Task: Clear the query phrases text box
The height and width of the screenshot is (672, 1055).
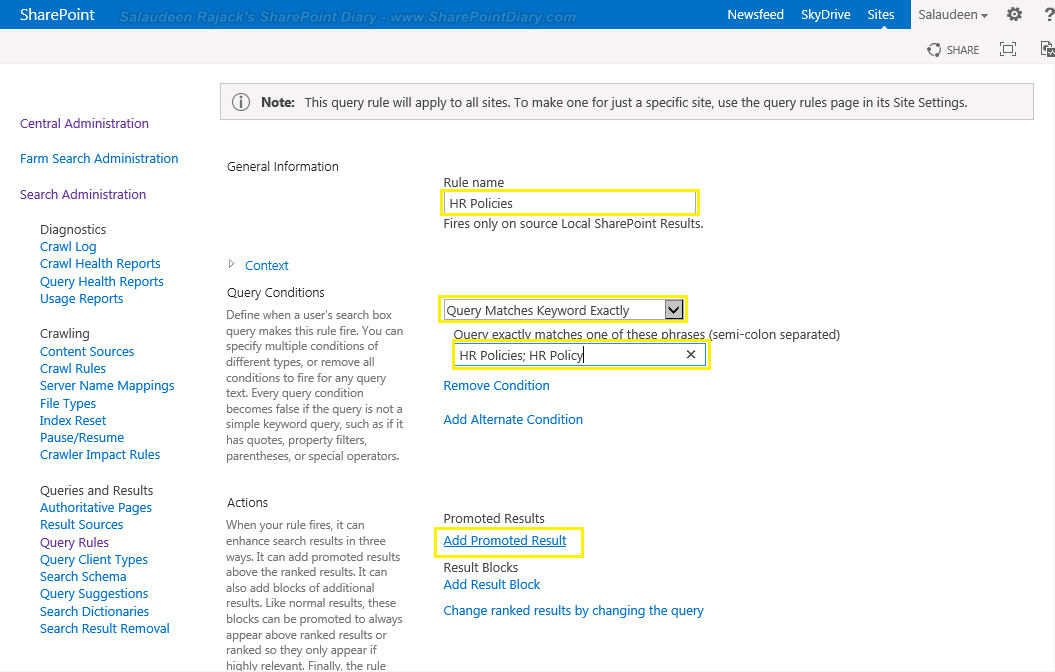Action: pos(690,354)
